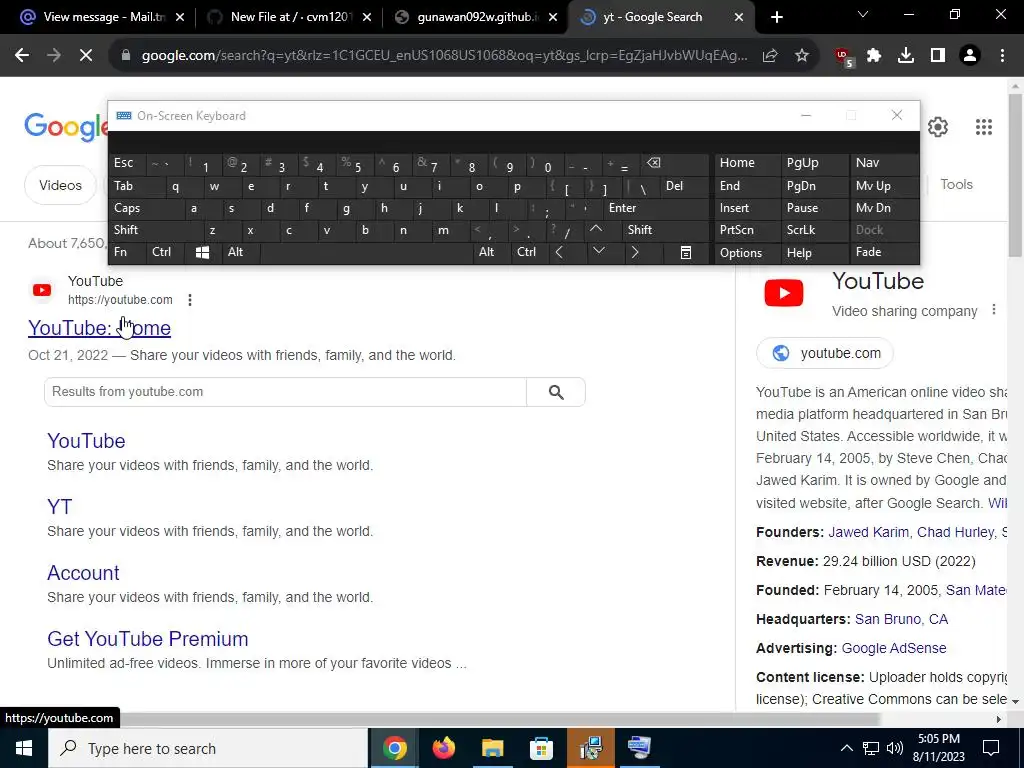Select the yt - Google Search tab
1024x768 pixels.
[x=653, y=18]
